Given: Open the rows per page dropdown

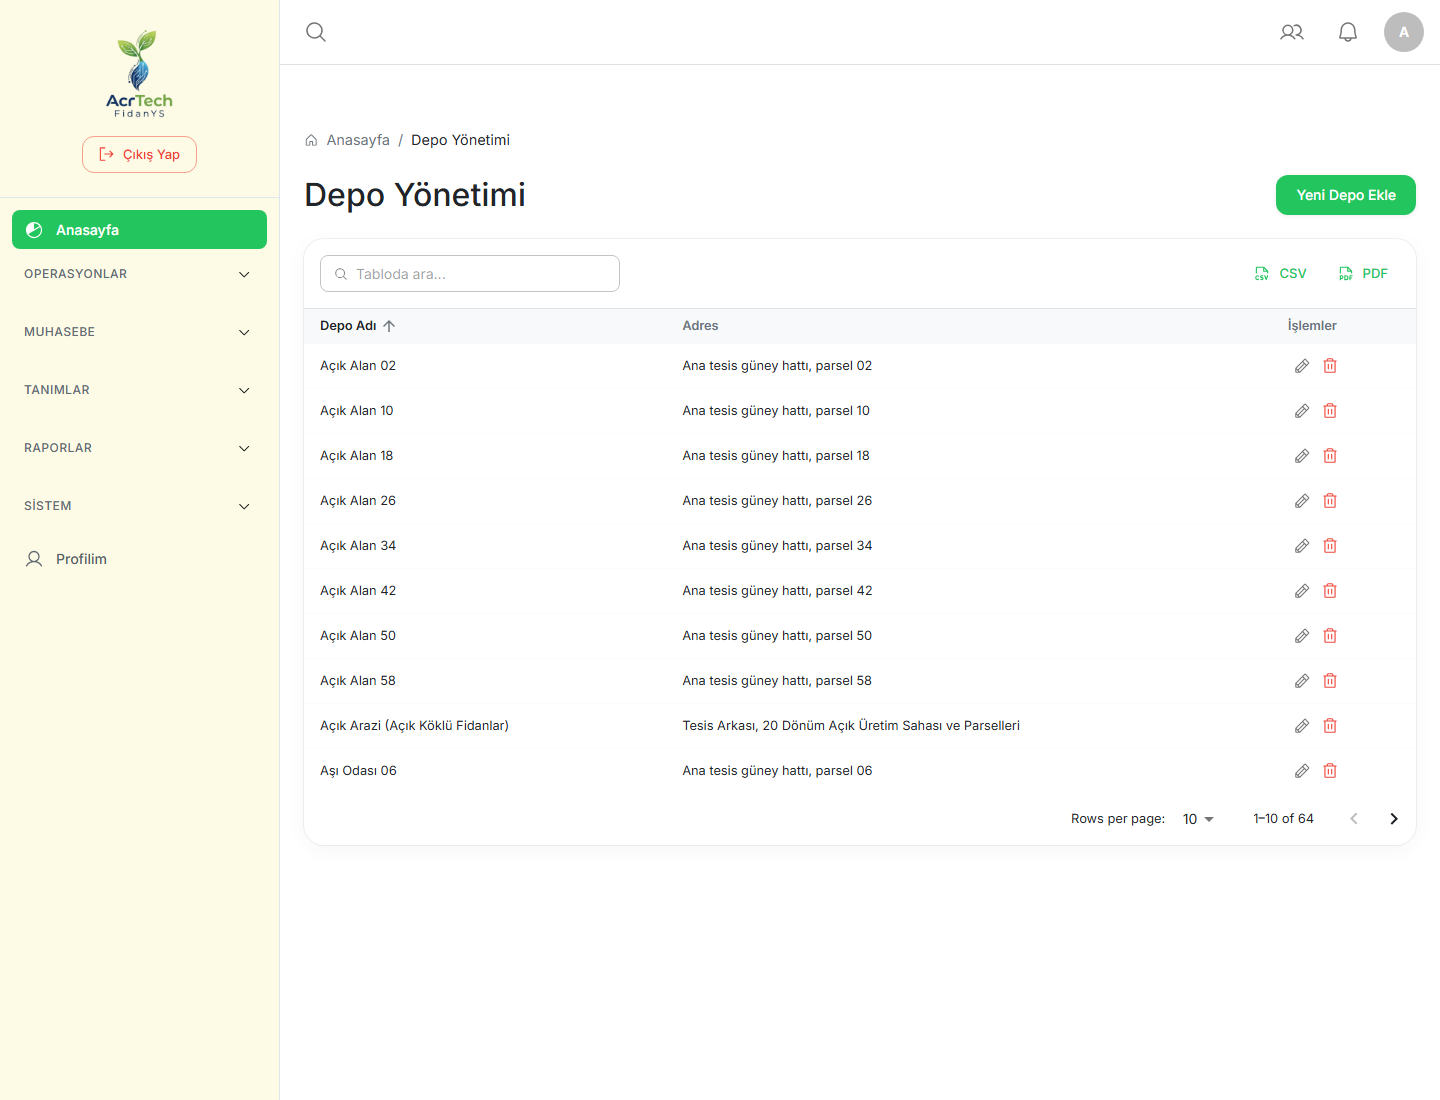Looking at the screenshot, I should 1198,819.
